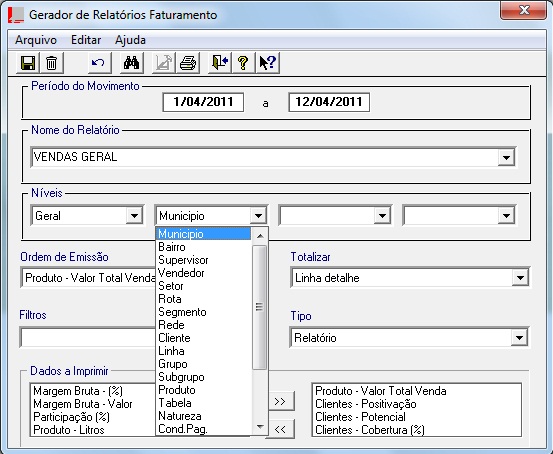Image resolution: width=553 pixels, height=454 pixels.
Task: Select Margem Bruta - Valor list item
Action: [83, 404]
